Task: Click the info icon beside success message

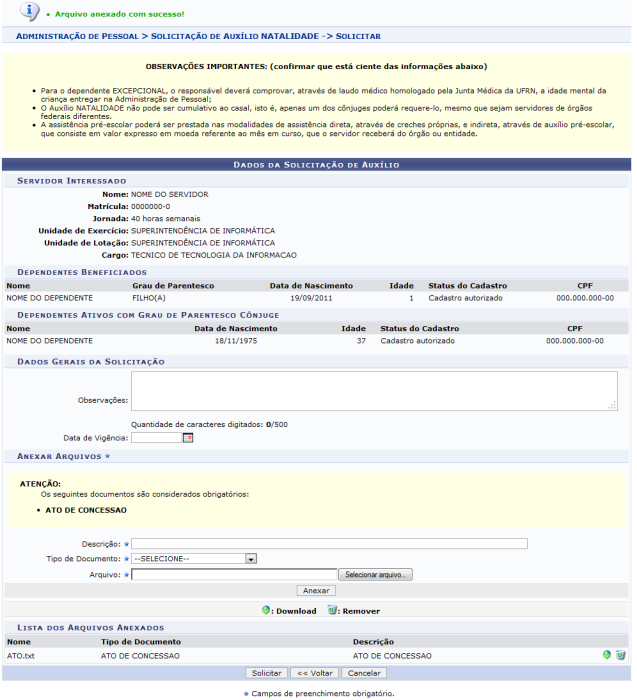Action: (30, 12)
